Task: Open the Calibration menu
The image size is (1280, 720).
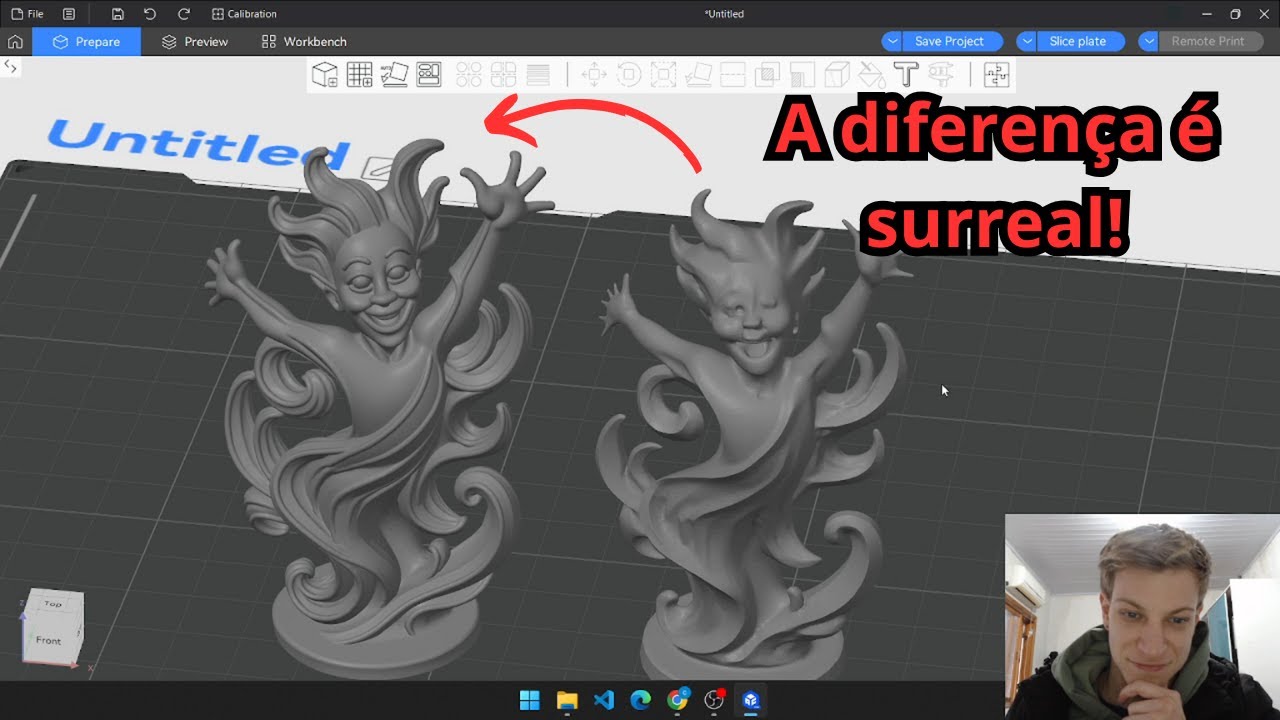Action: pyautogui.click(x=245, y=14)
